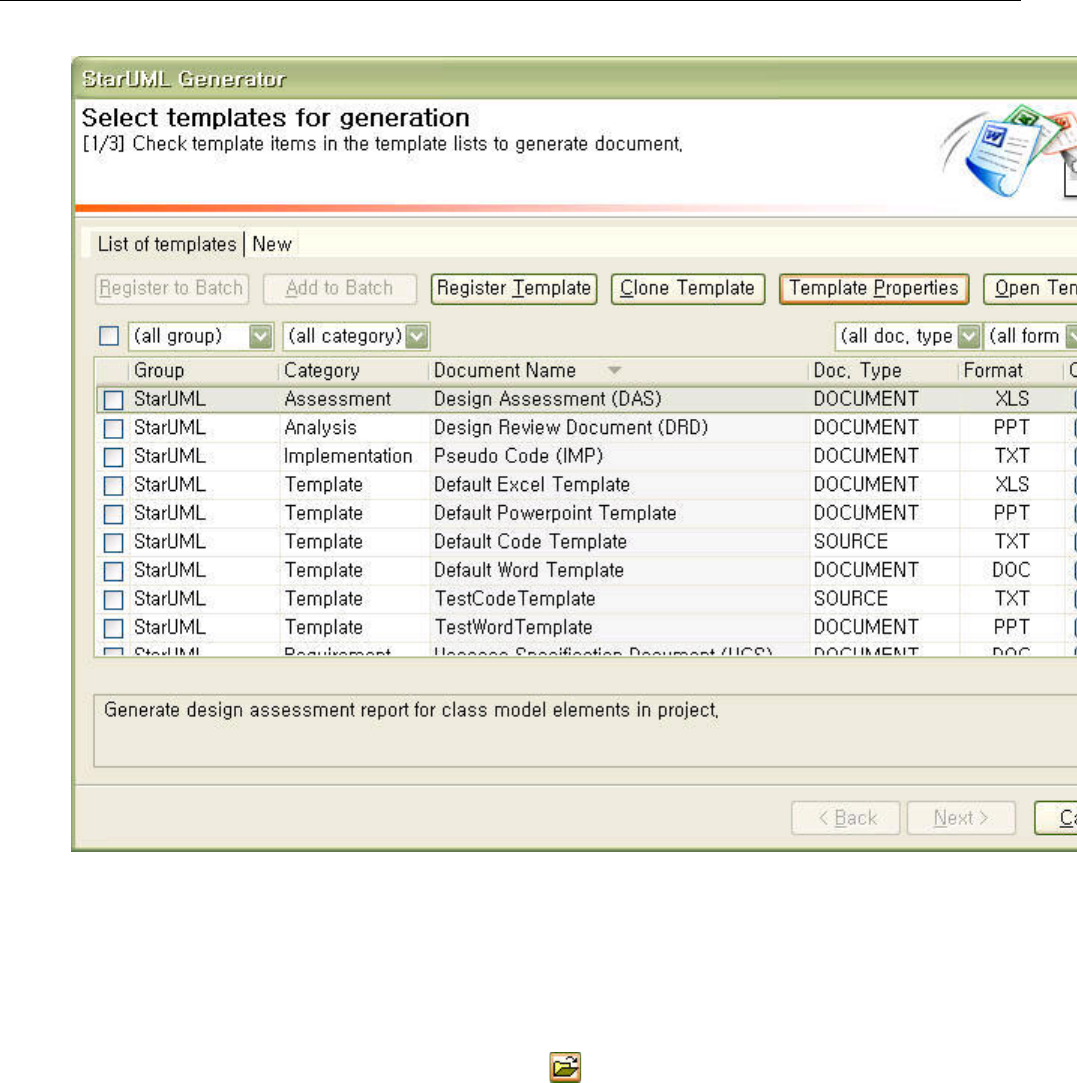Click the Open Template button
The image size is (1077, 1083).
(1030, 288)
